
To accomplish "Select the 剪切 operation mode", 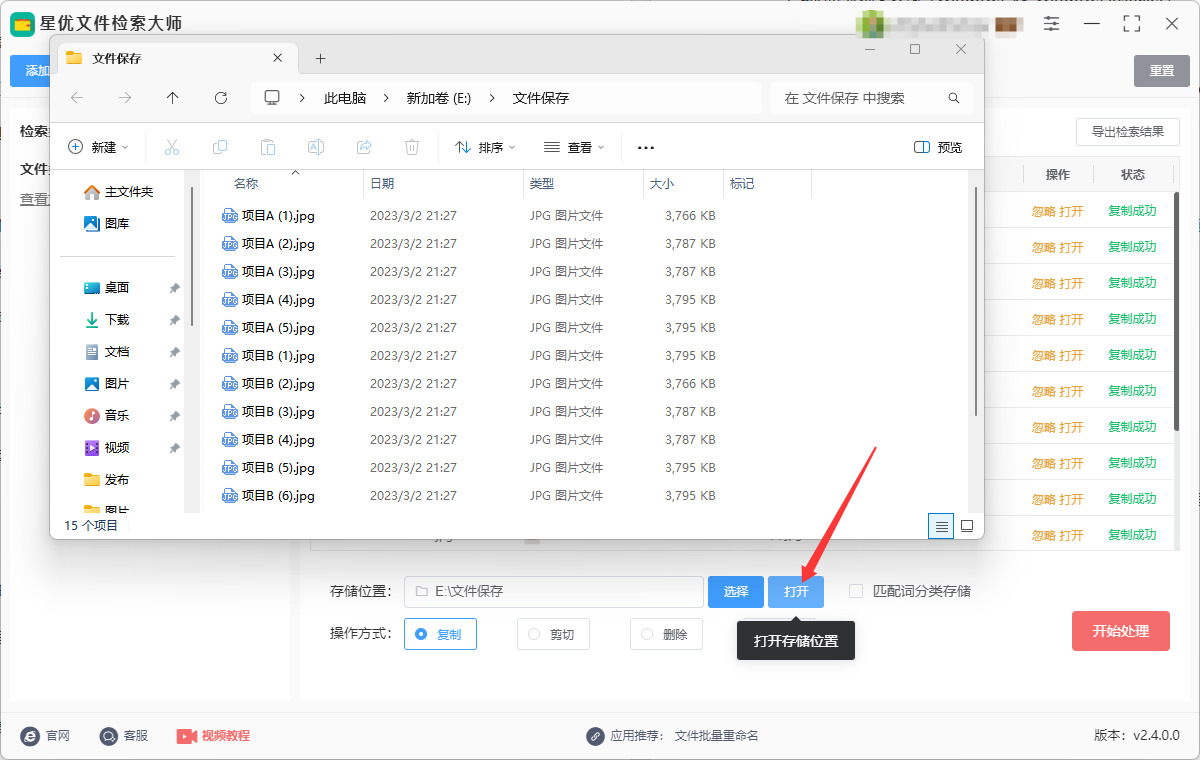I will click(x=553, y=634).
